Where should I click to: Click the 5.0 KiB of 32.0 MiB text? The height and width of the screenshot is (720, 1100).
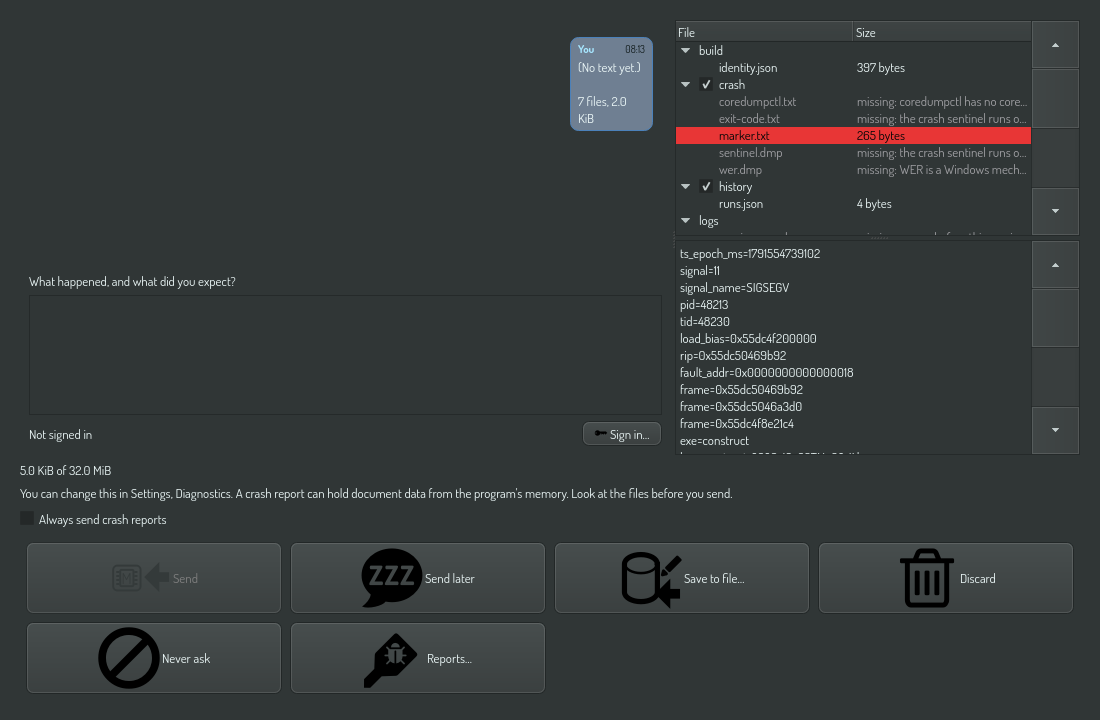tap(65, 470)
